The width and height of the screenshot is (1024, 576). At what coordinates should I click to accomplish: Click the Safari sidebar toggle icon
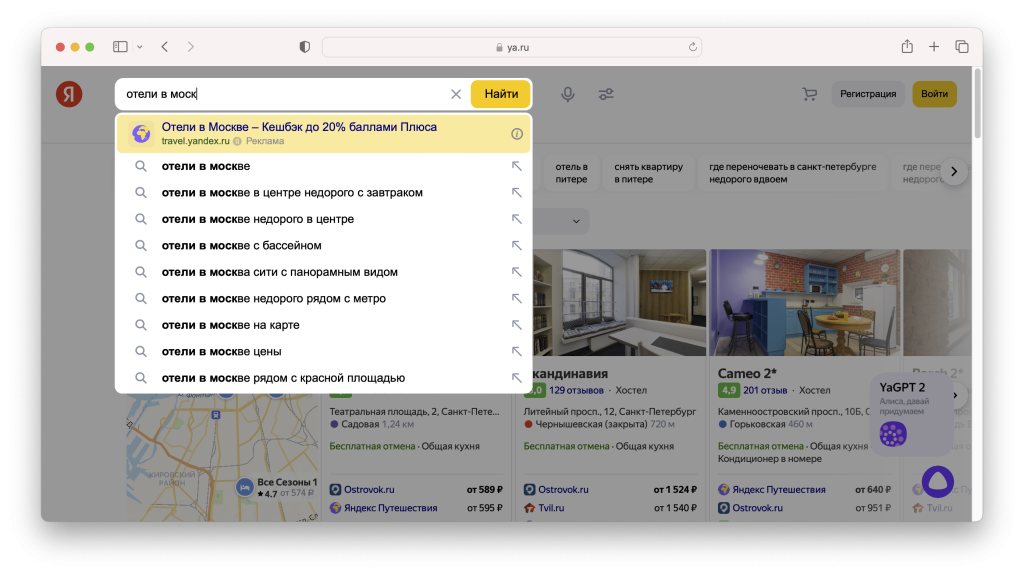120,47
